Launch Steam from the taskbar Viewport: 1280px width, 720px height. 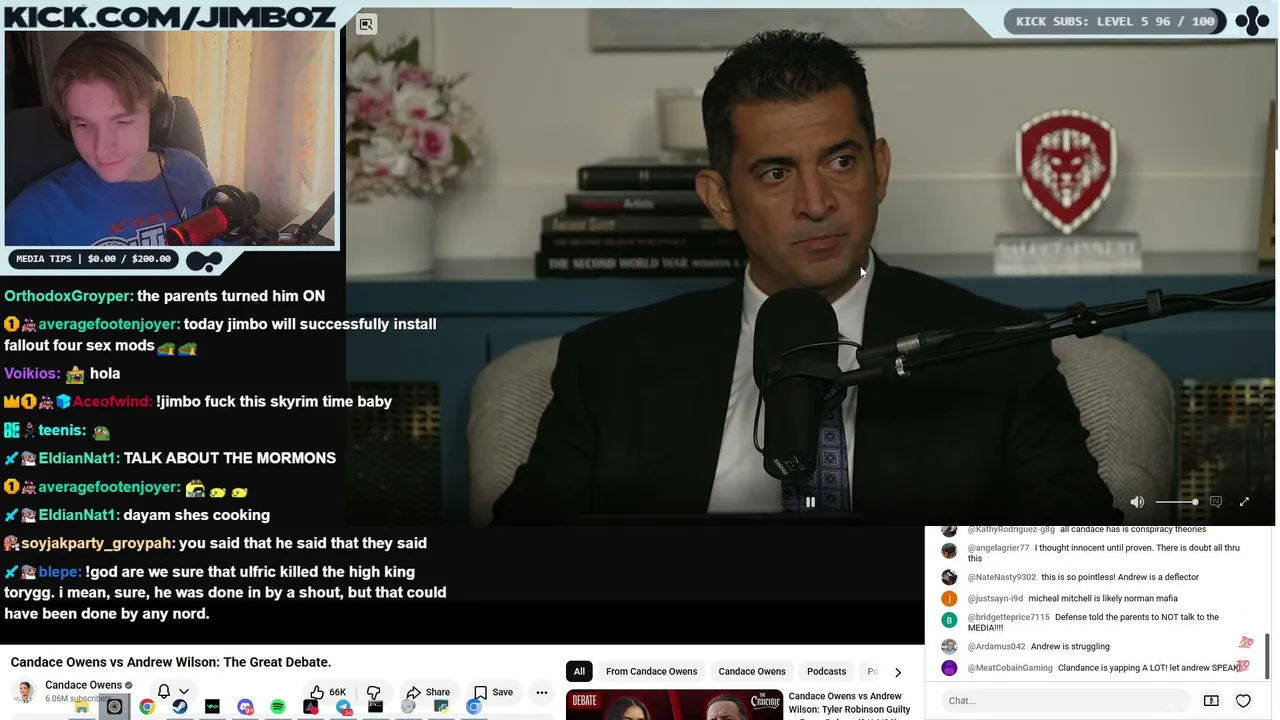(179, 707)
